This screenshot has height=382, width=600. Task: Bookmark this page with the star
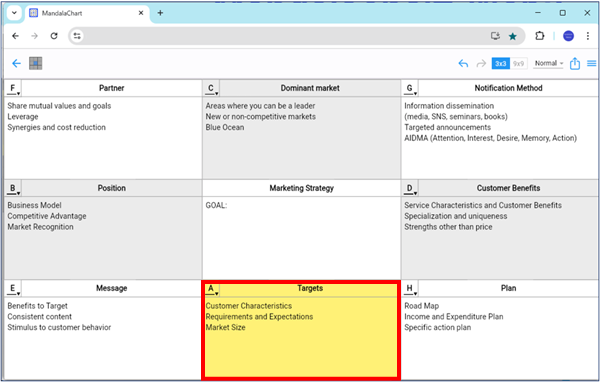tap(513, 36)
